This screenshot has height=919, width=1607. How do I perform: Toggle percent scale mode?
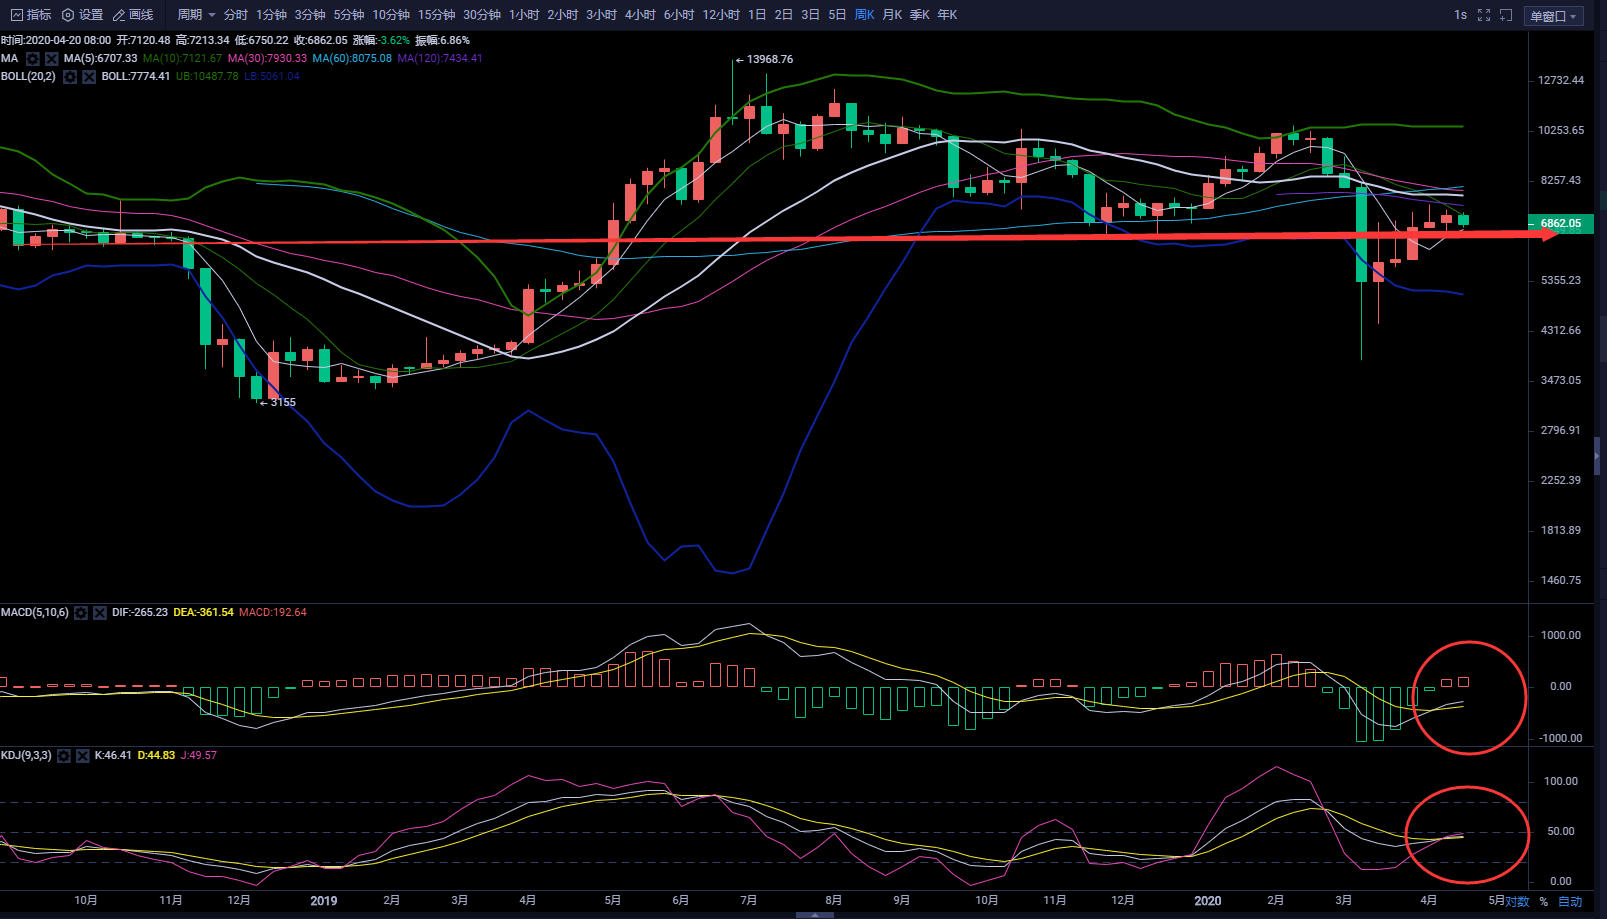[x=1544, y=901]
